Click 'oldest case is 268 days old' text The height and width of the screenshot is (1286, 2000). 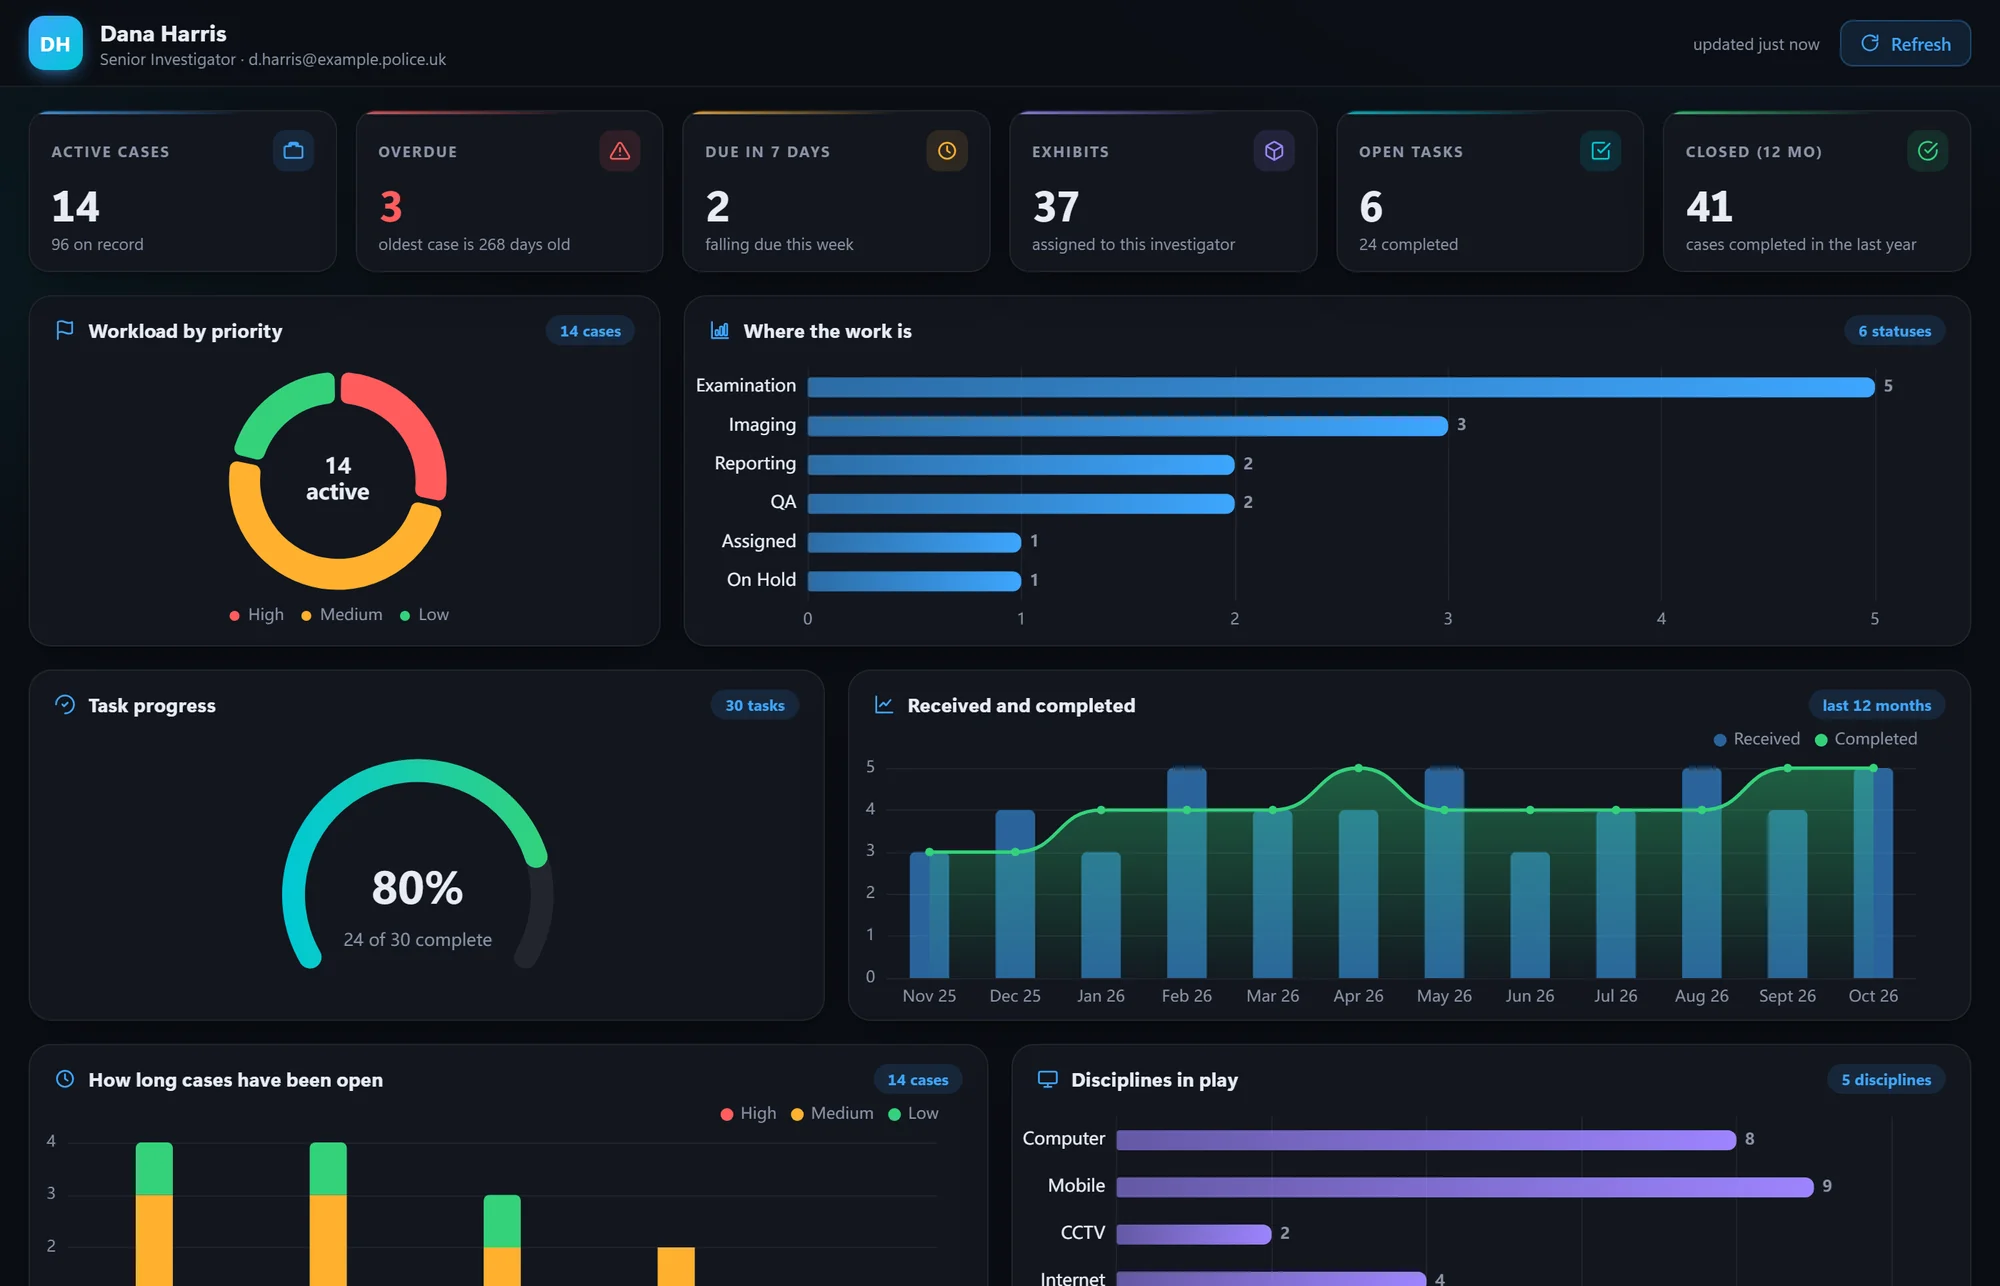[474, 245]
